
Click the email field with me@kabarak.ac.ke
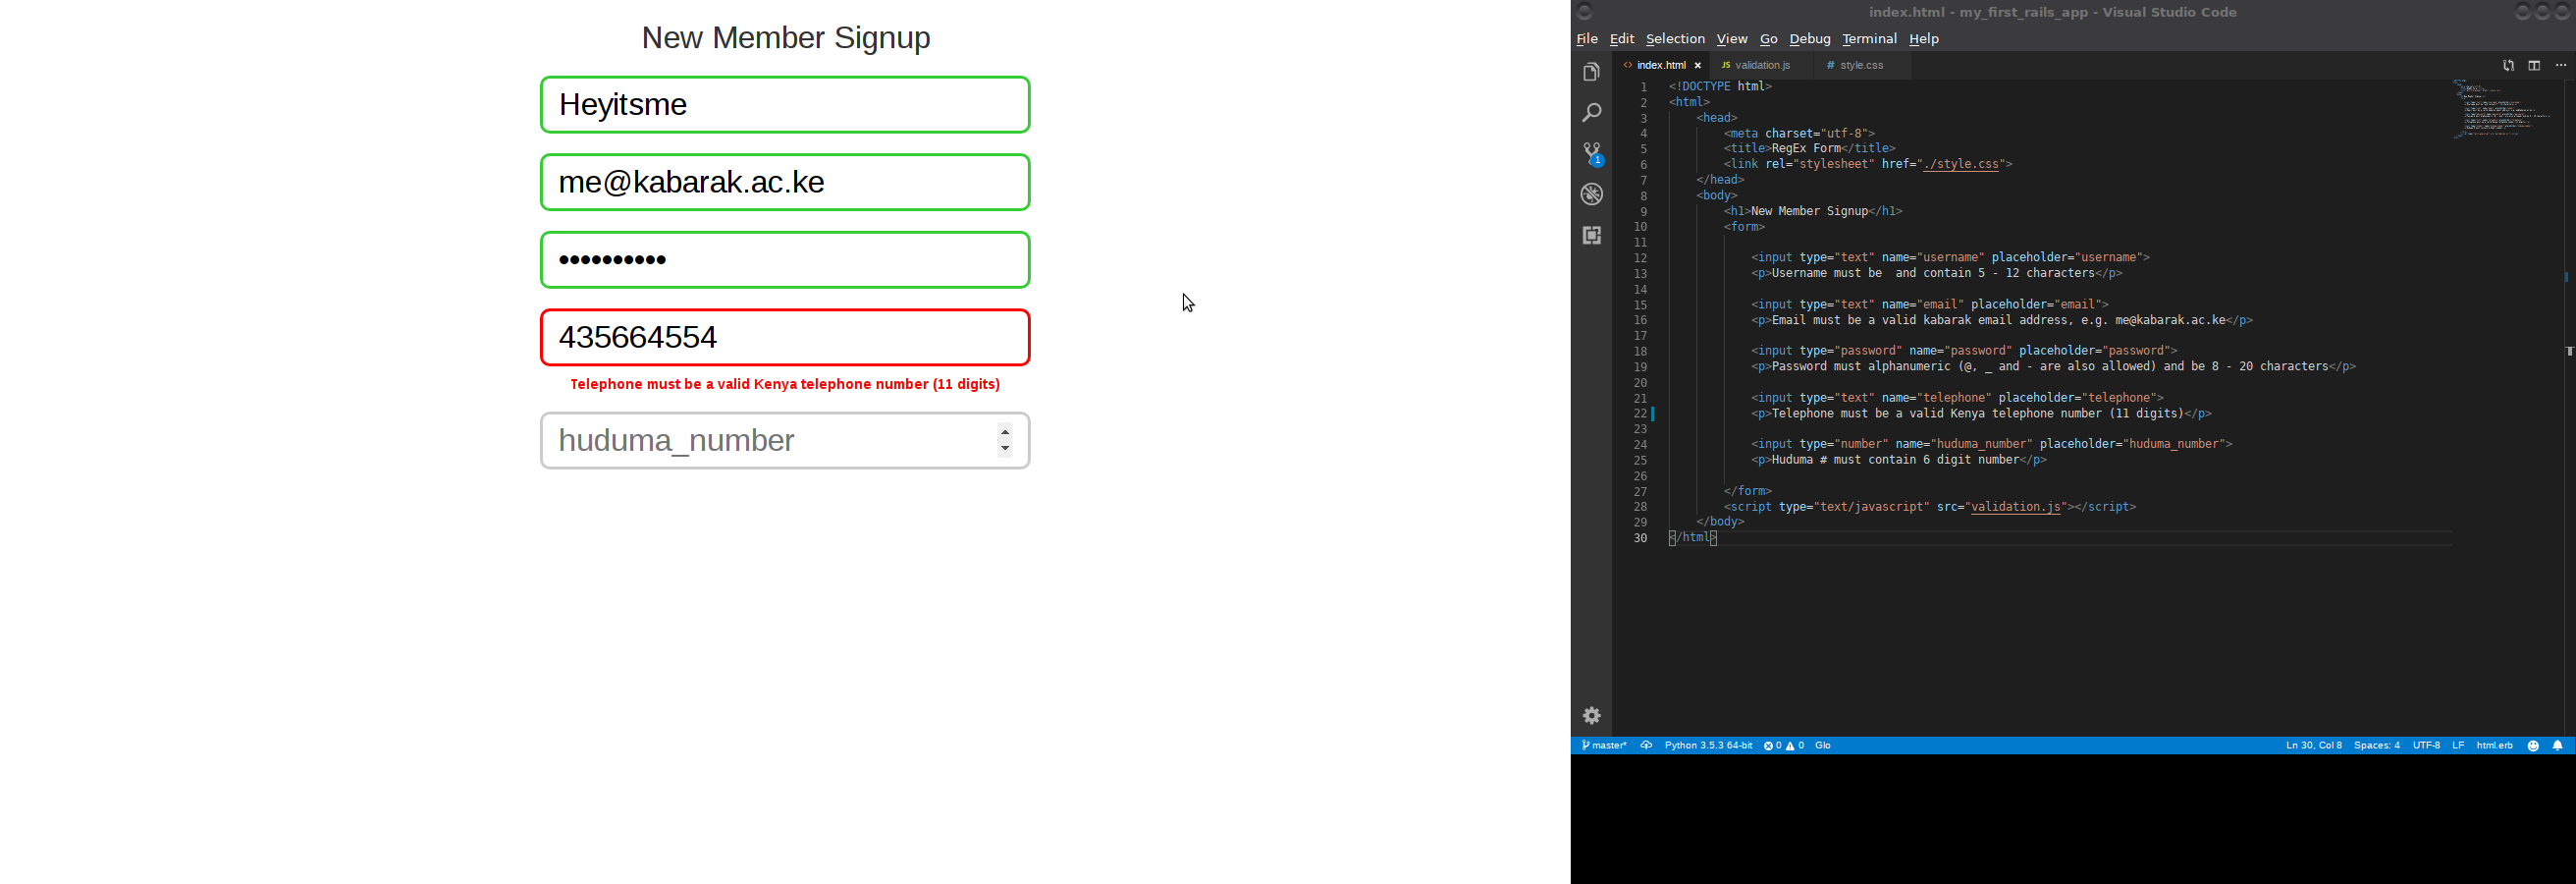click(785, 182)
